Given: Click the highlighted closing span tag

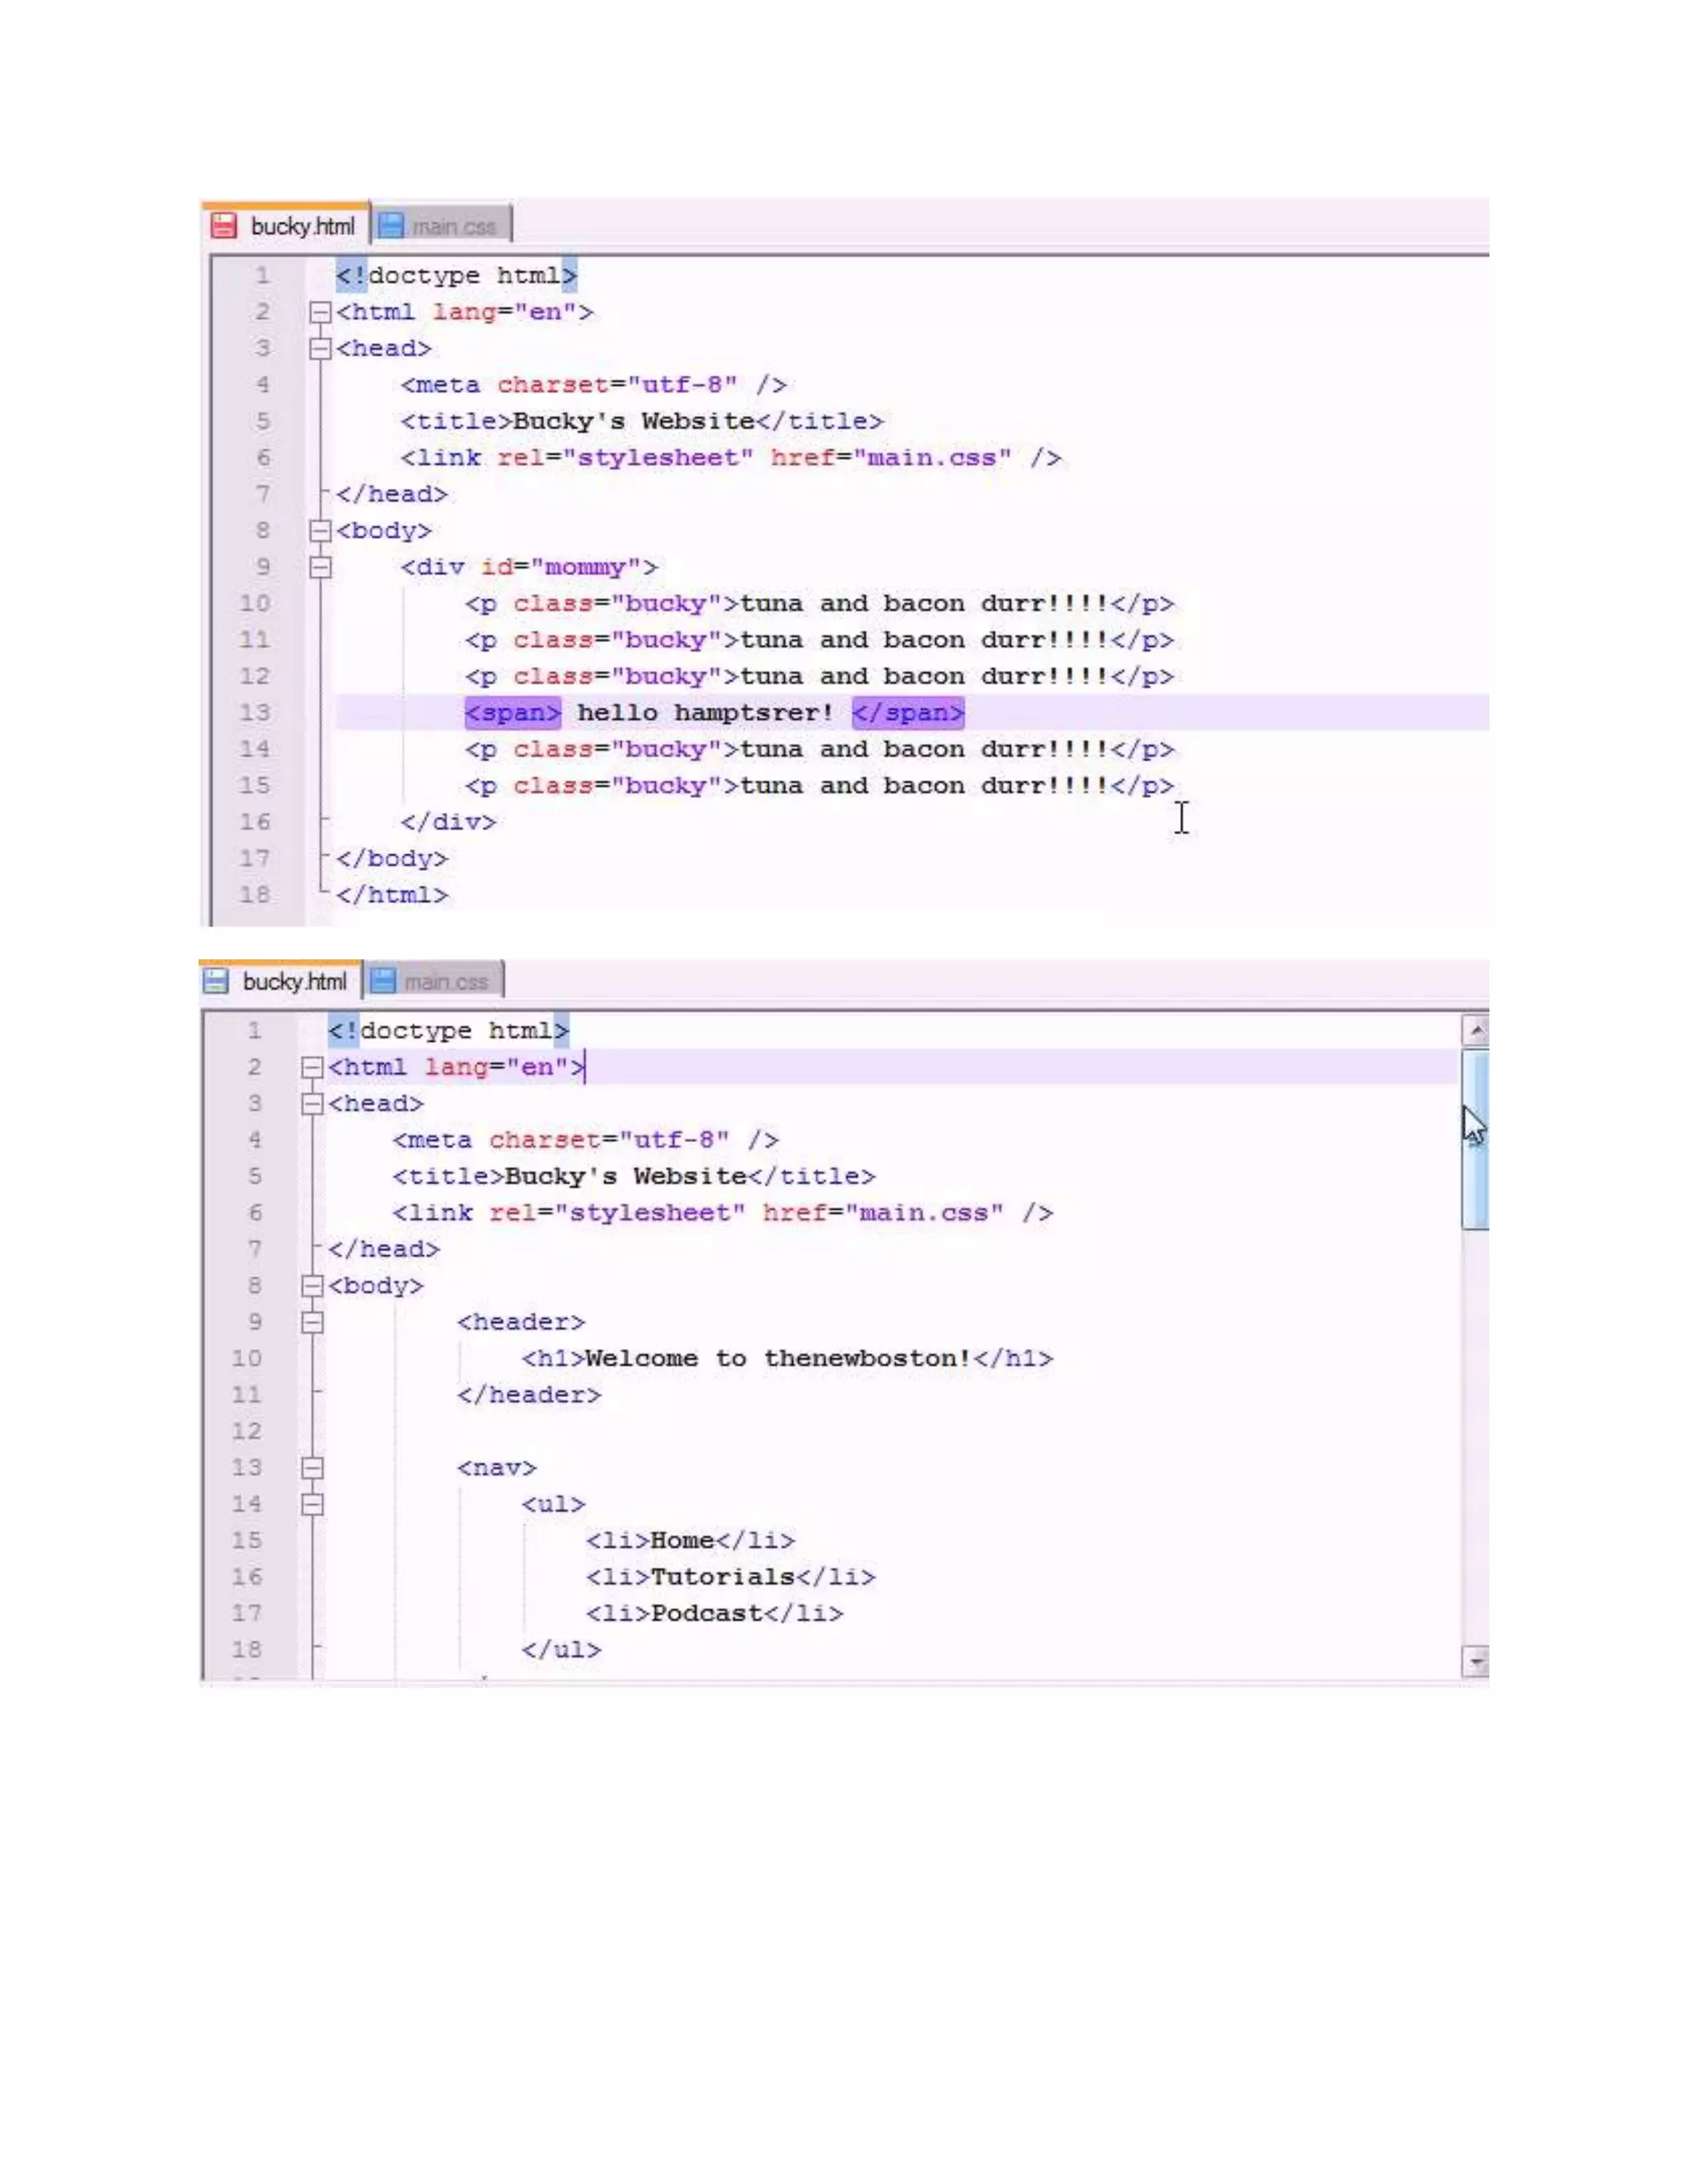Looking at the screenshot, I should click(x=908, y=713).
